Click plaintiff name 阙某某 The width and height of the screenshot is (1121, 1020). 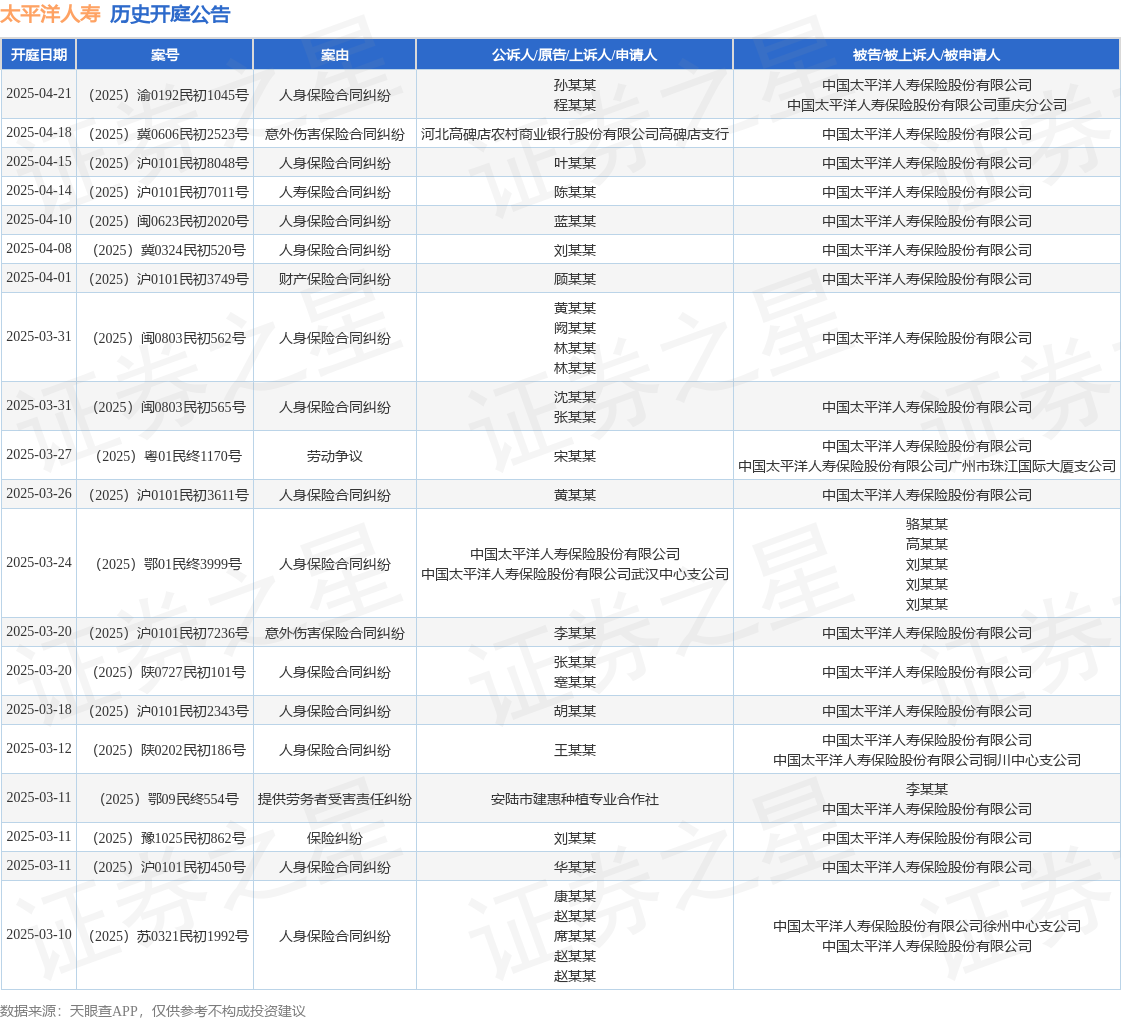[x=575, y=328]
